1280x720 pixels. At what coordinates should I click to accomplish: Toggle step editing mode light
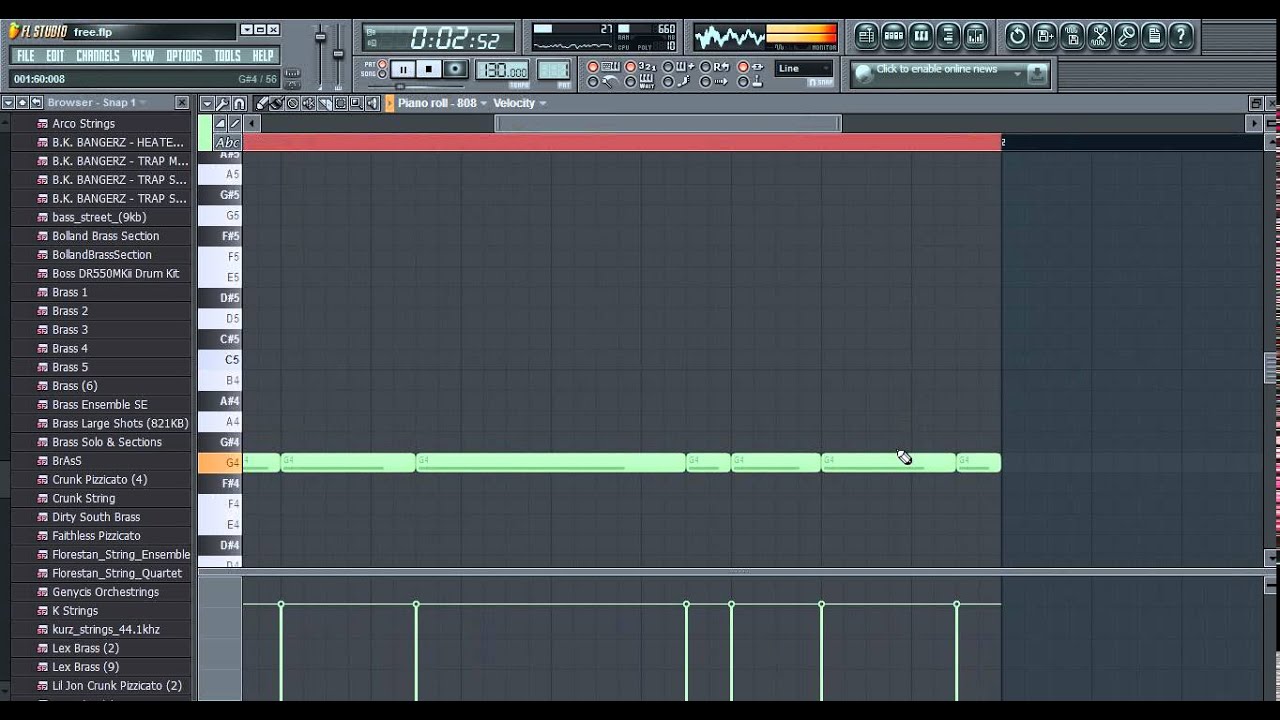[x=668, y=82]
